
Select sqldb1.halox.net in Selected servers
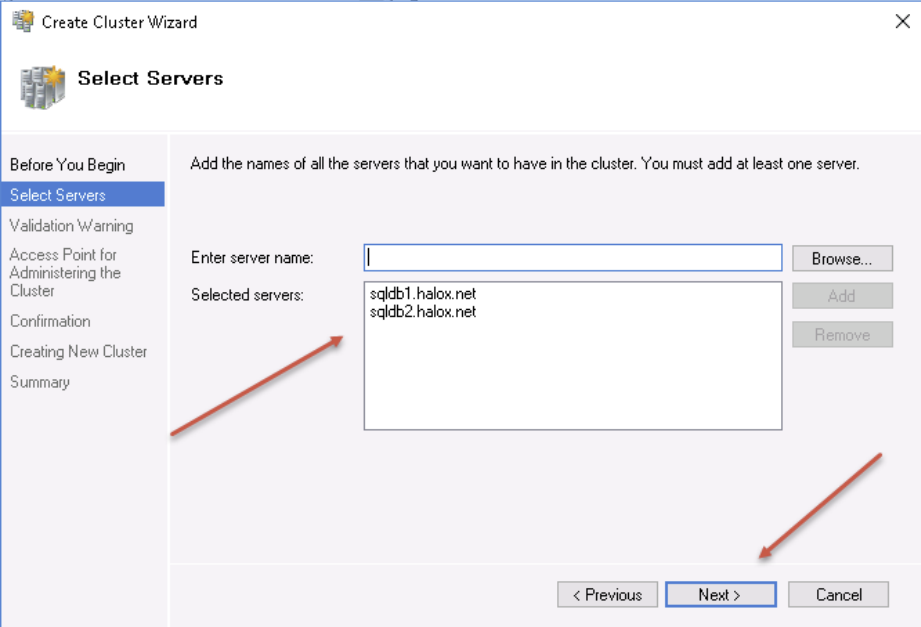click(x=423, y=293)
